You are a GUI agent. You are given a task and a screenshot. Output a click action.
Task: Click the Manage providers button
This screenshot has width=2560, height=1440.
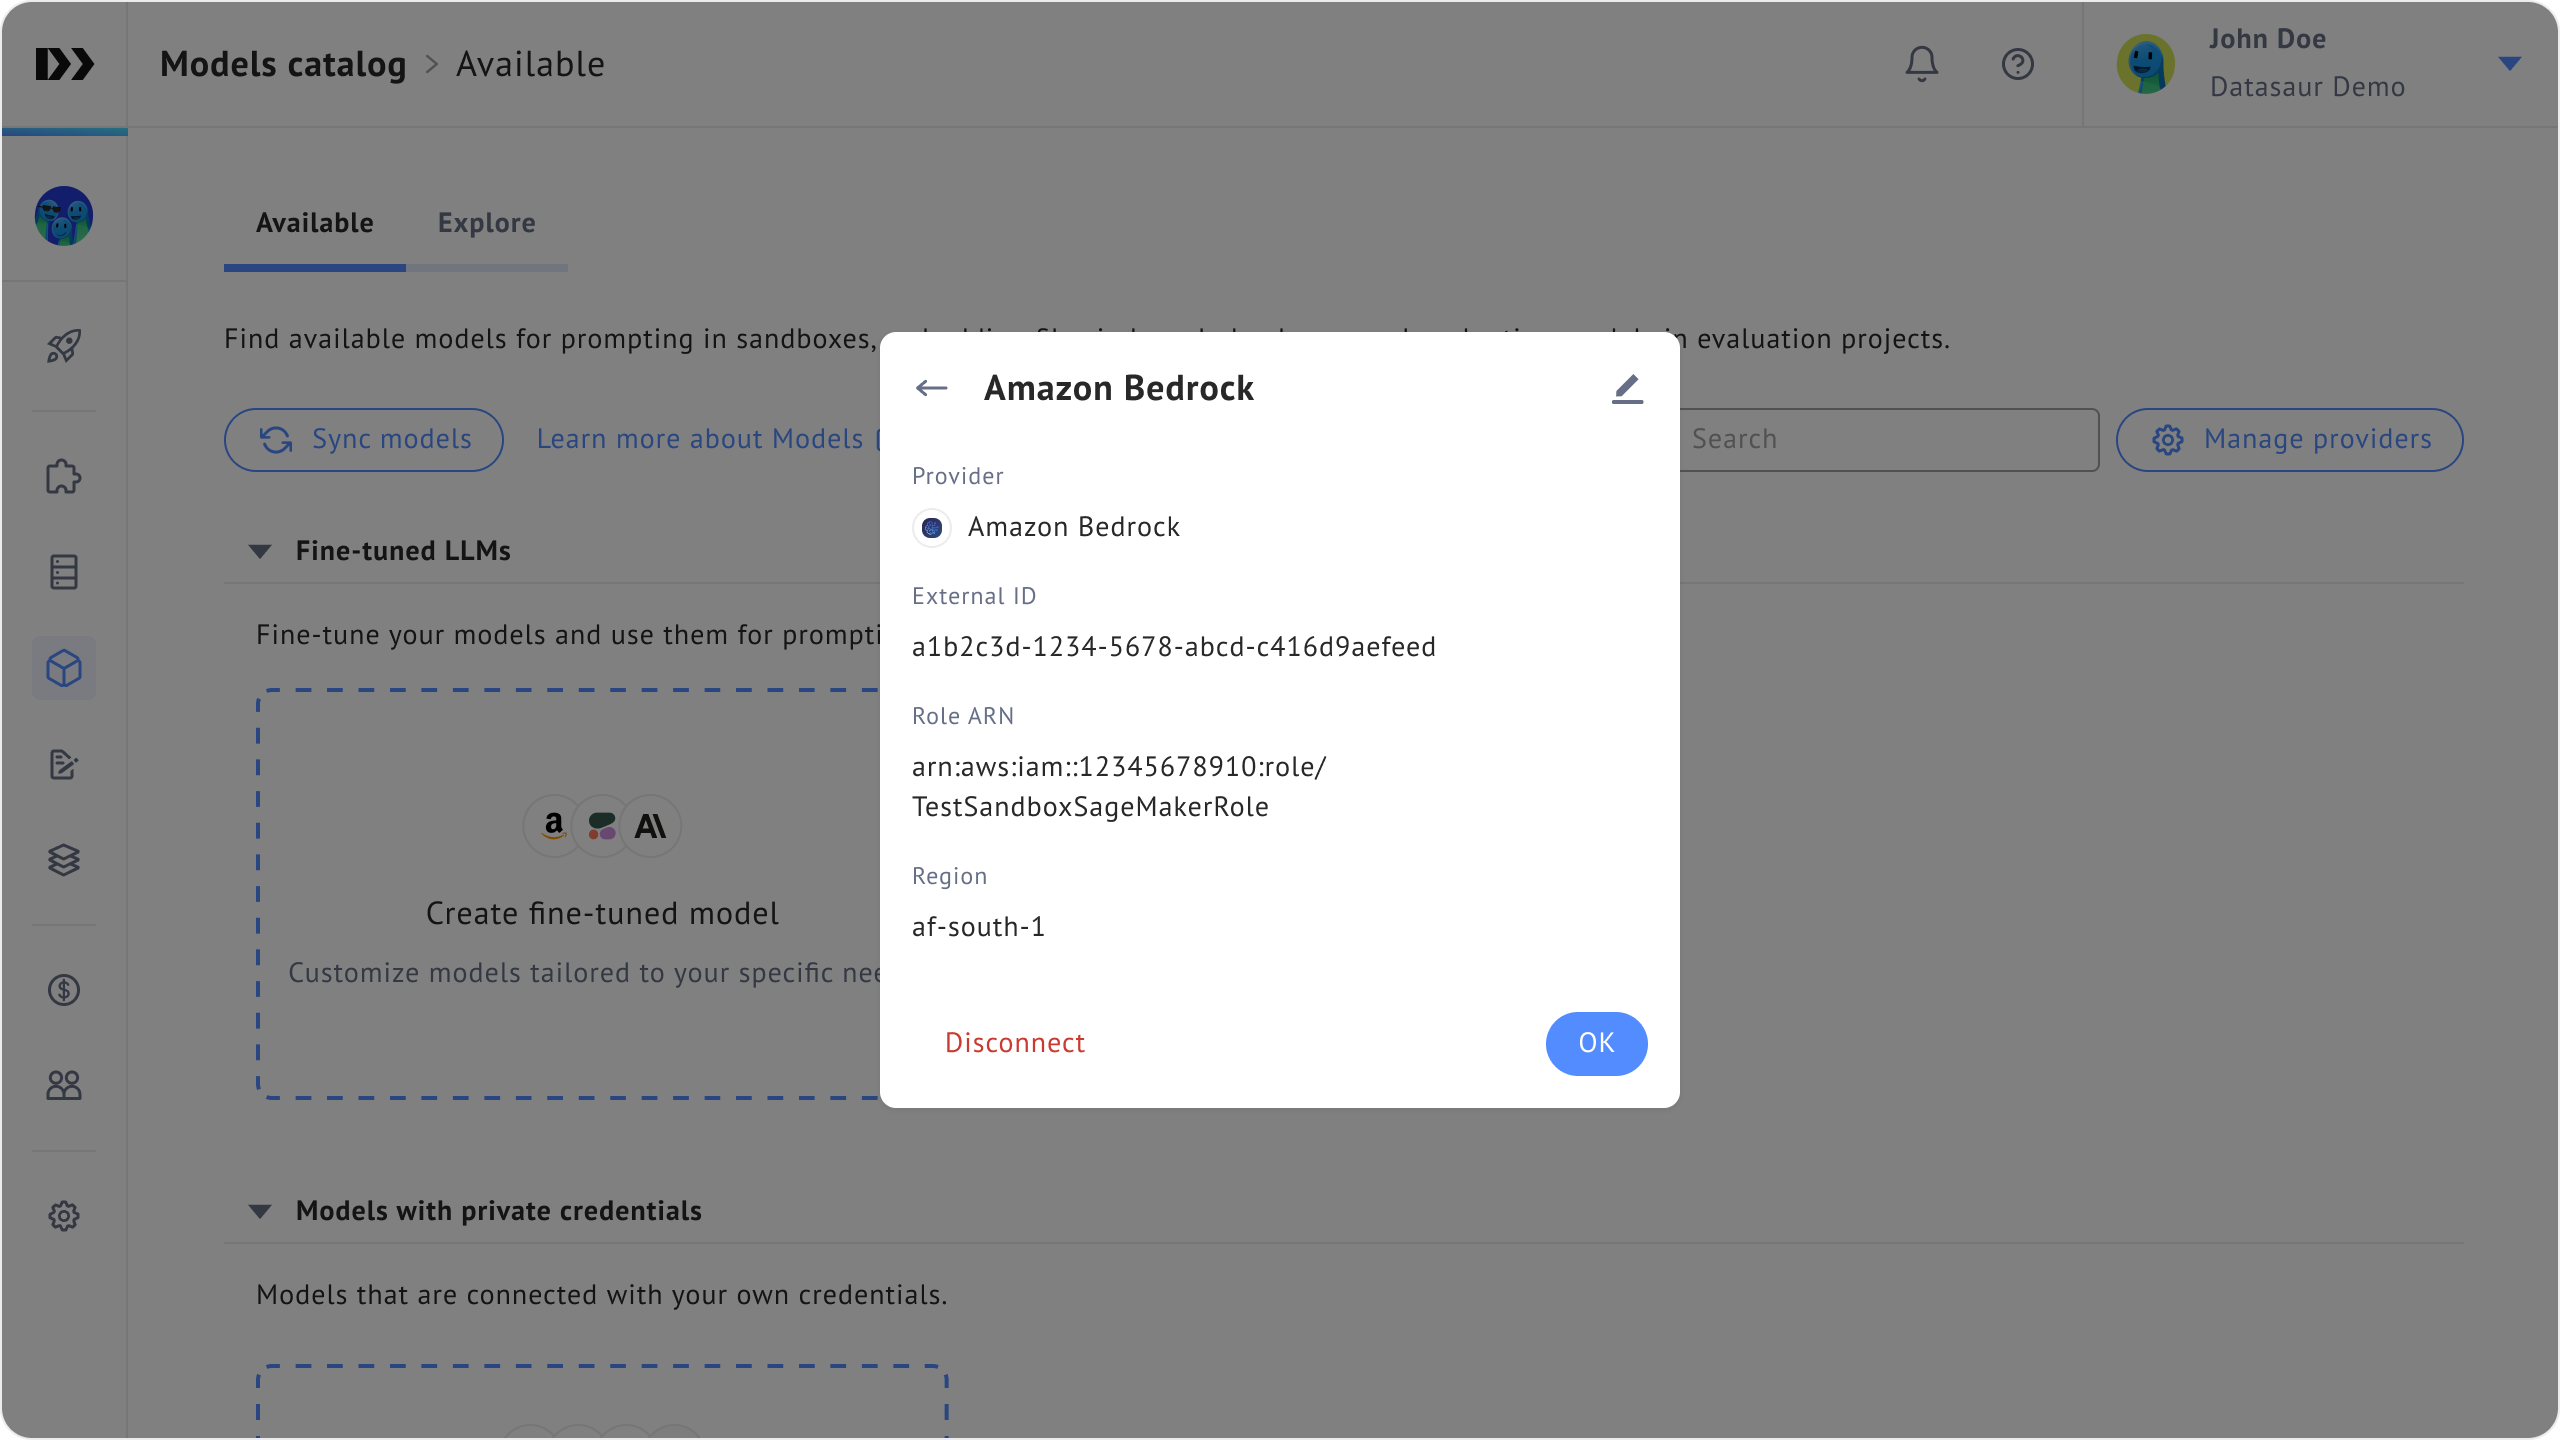click(x=2289, y=439)
